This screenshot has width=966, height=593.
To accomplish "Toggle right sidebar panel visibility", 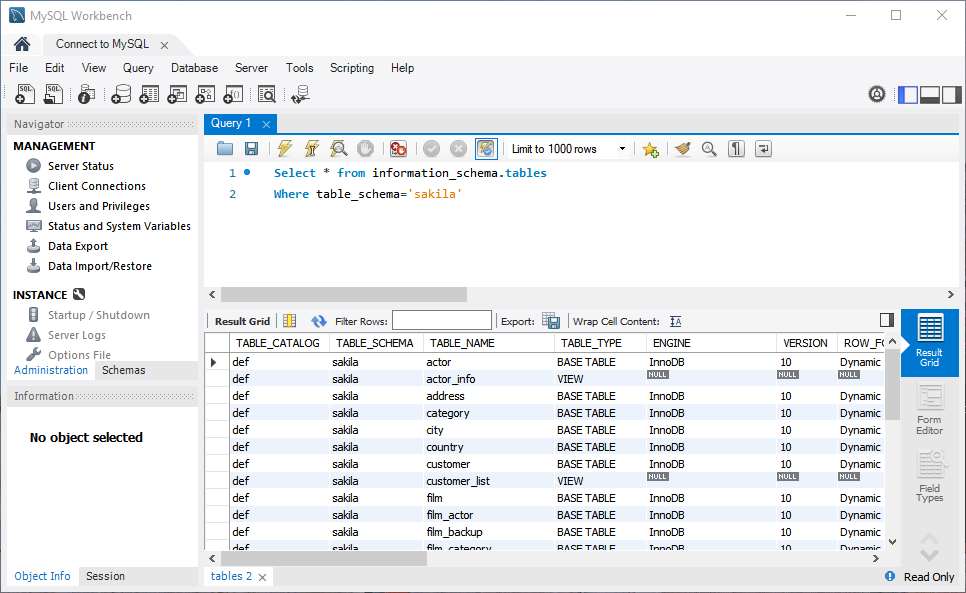I will click(951, 94).
